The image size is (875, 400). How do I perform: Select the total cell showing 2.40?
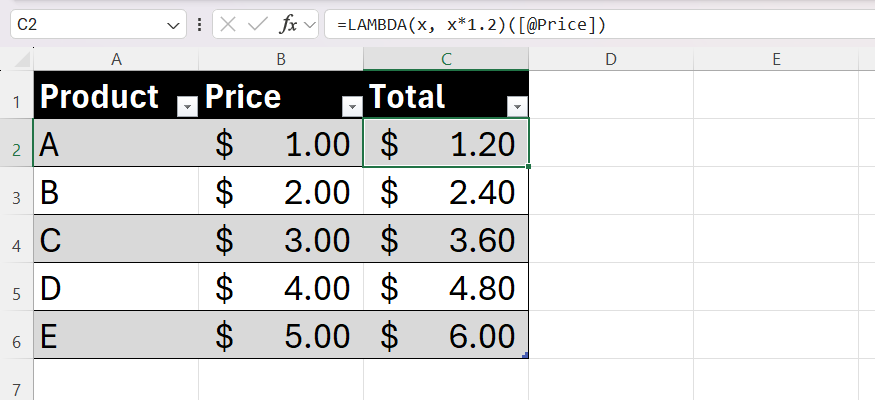(x=446, y=191)
